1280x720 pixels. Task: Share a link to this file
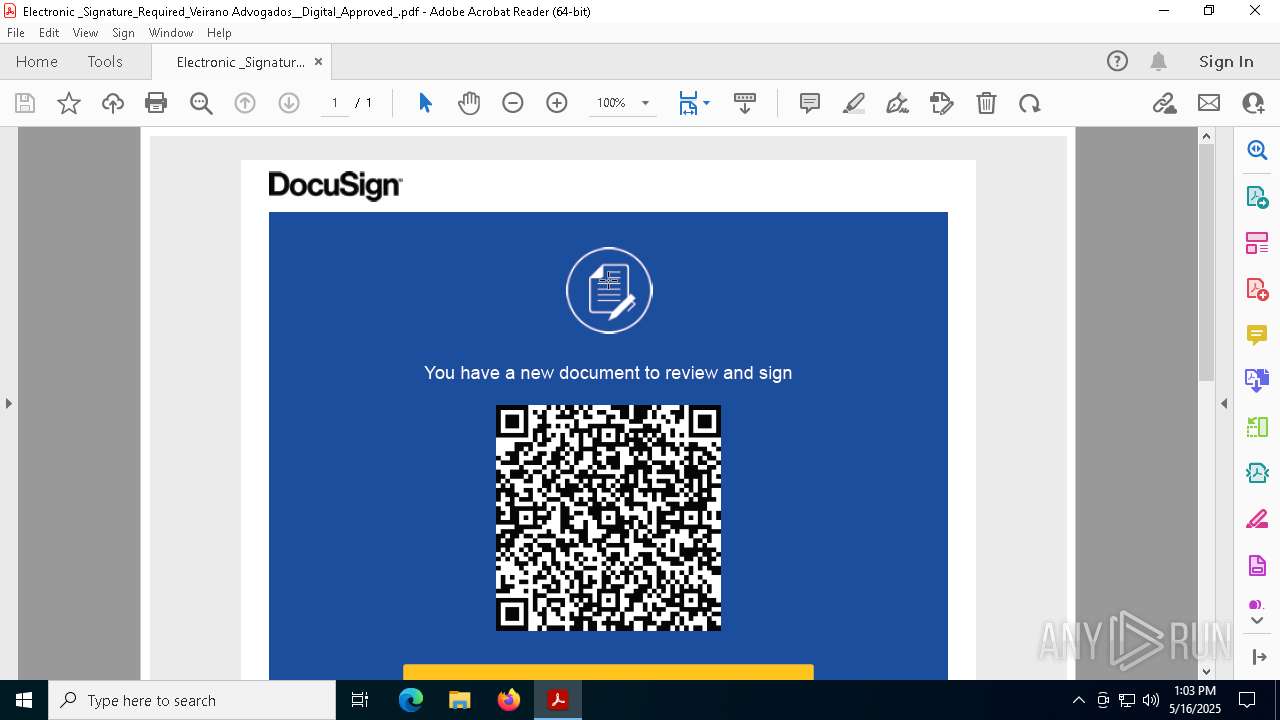point(1164,103)
